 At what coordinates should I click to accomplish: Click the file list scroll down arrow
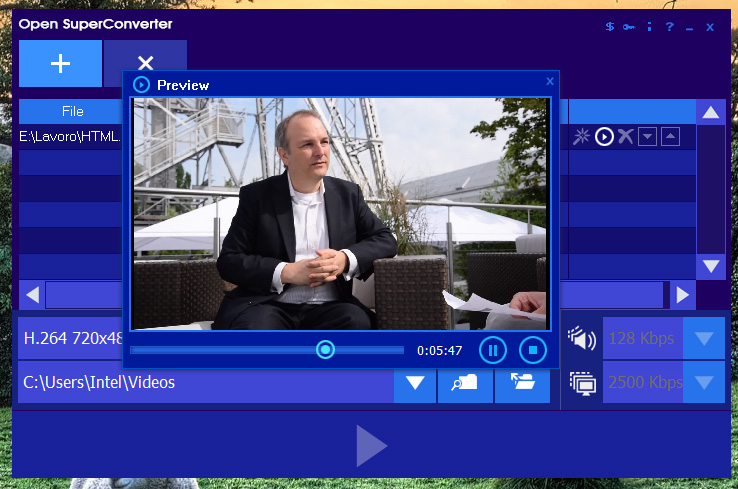tap(710, 266)
